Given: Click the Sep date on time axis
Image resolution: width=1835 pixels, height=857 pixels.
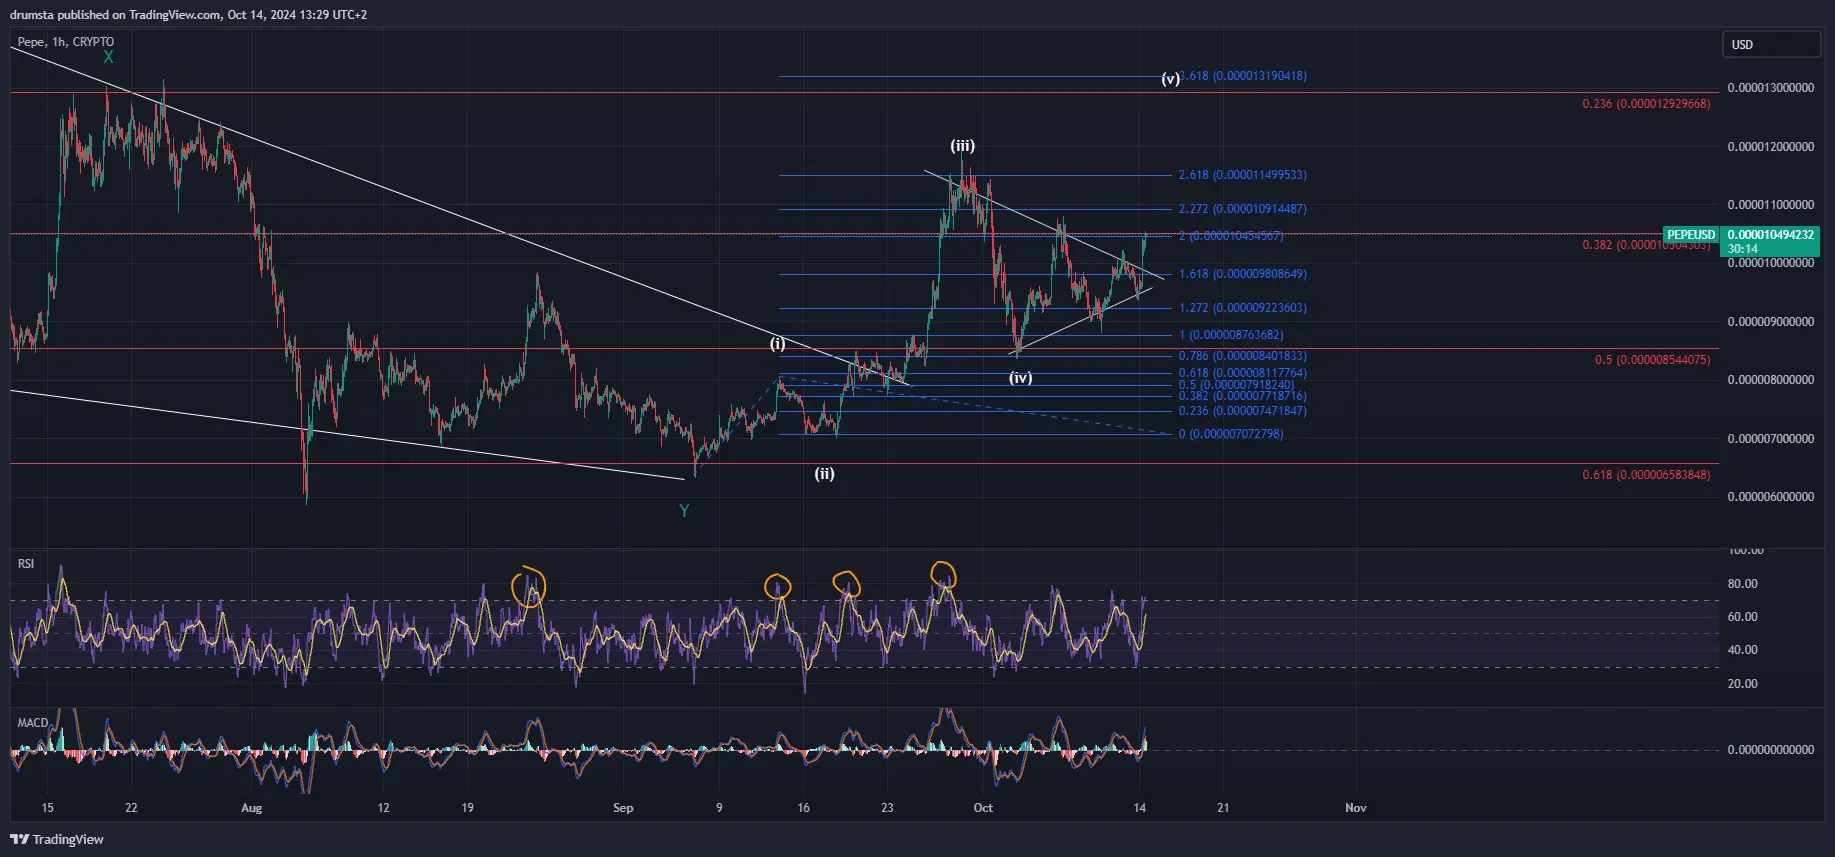Looking at the screenshot, I should click(623, 808).
